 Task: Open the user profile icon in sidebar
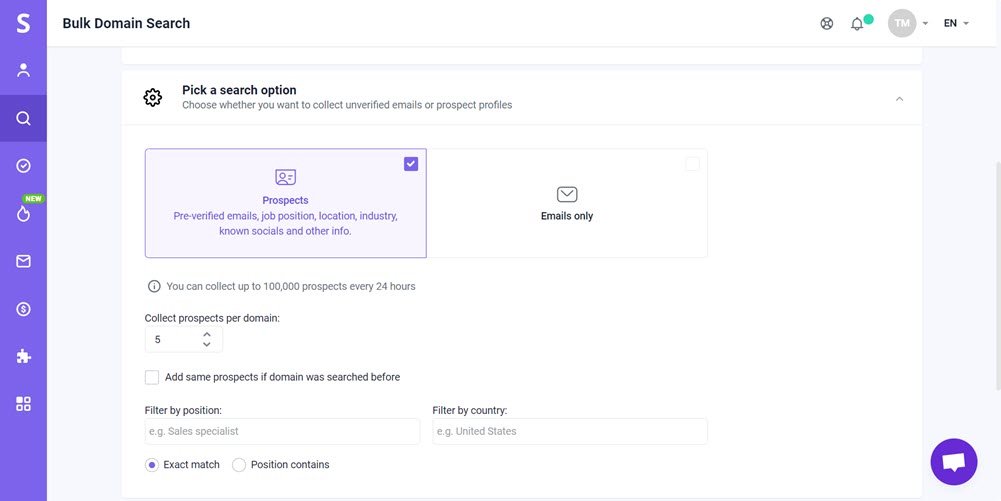click(x=23, y=70)
